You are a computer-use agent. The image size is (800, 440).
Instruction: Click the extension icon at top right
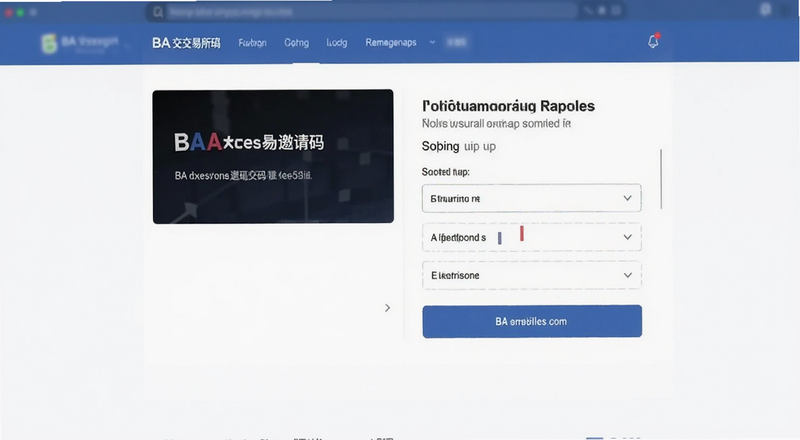(x=765, y=10)
